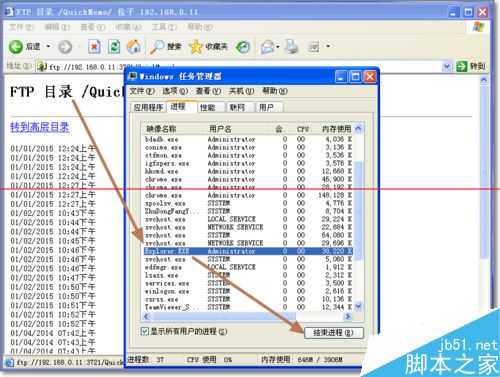Open 选项 menu in Task Manager
500x377 pixels.
click(x=175, y=91)
